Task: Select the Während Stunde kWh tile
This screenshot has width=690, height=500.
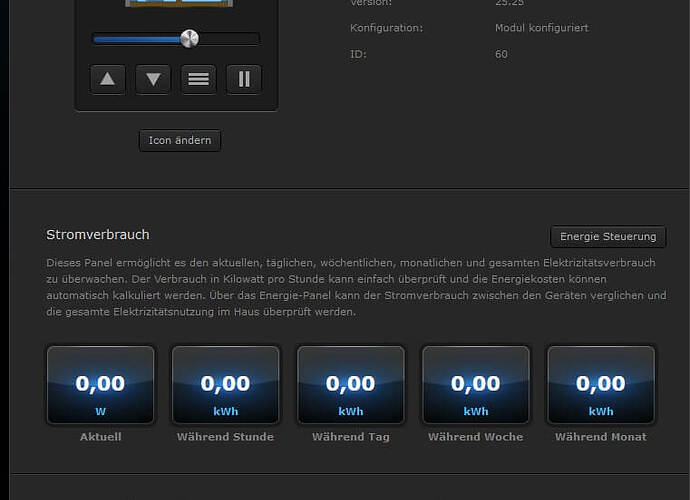Action: [x=225, y=385]
